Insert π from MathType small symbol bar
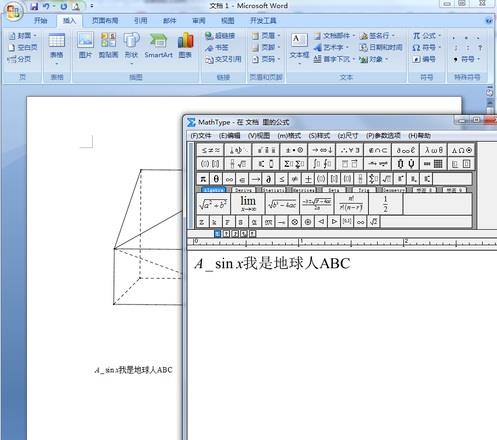 [x=203, y=179]
